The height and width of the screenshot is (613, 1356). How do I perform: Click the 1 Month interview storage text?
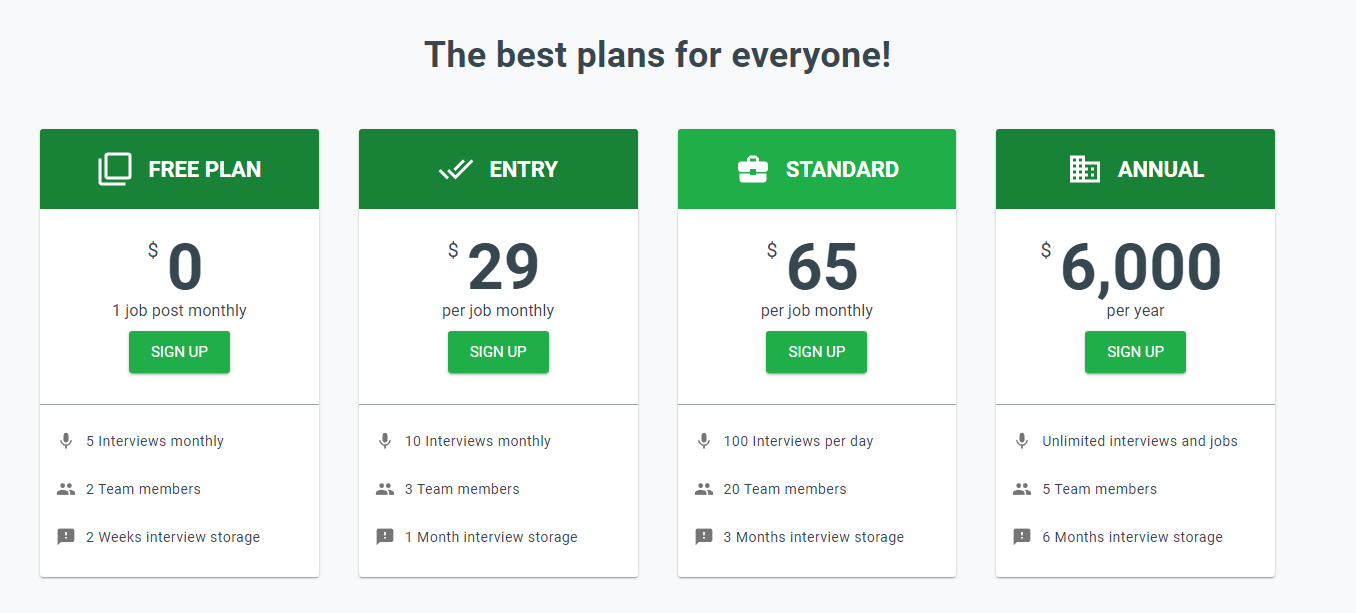(x=491, y=537)
